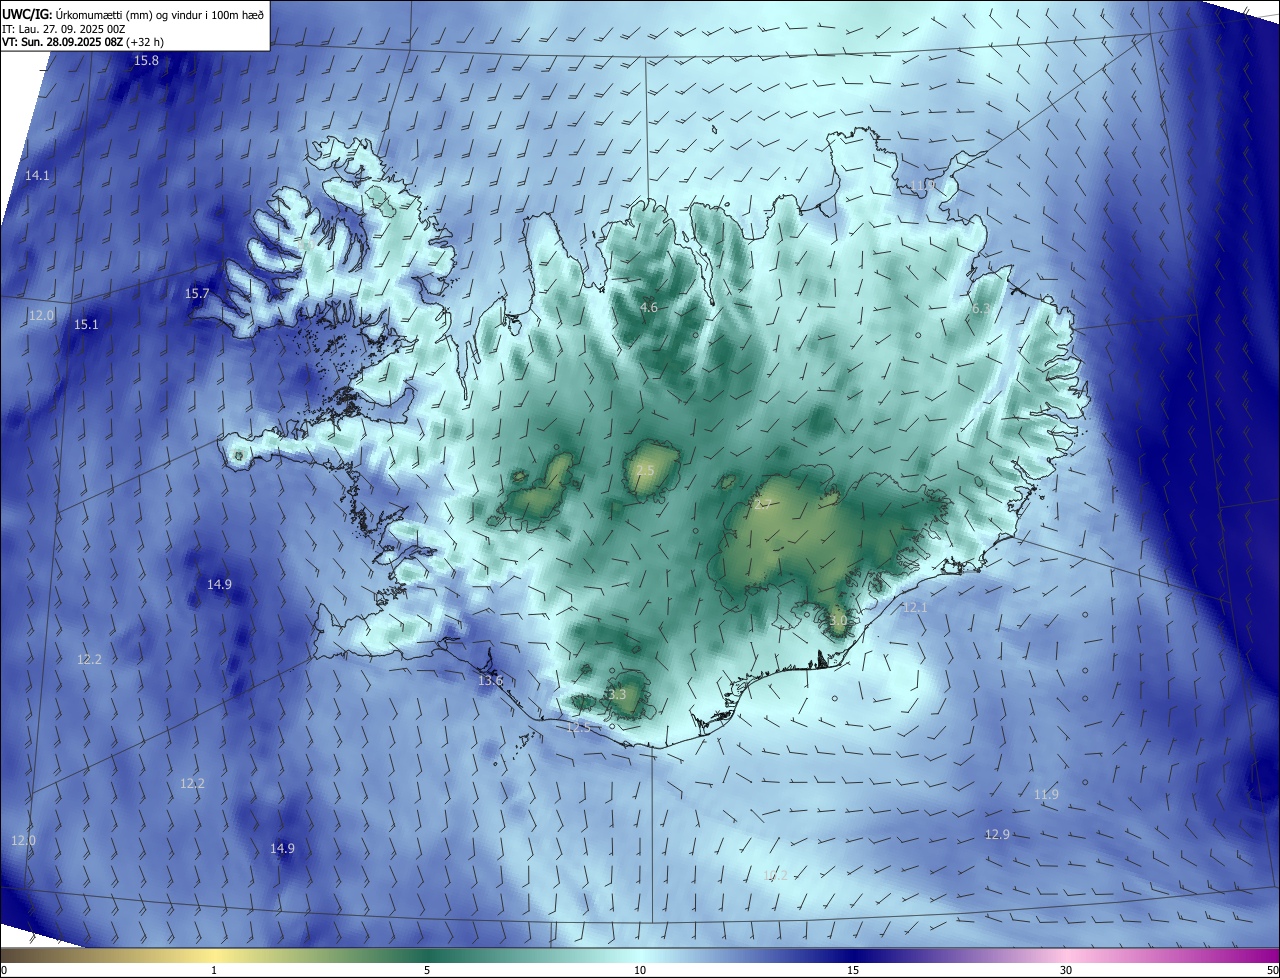The width and height of the screenshot is (1280, 978).
Task: Click the 15.1 value label
Action: [86, 324]
